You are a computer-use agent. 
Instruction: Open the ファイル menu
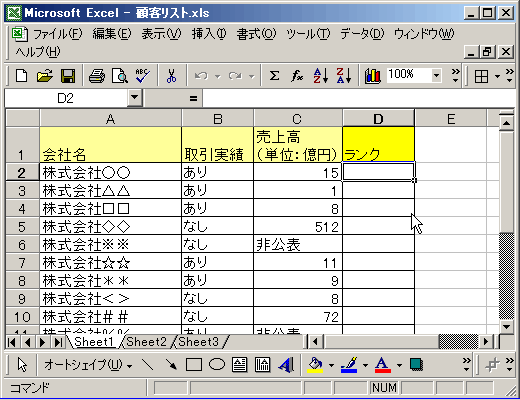[58, 34]
